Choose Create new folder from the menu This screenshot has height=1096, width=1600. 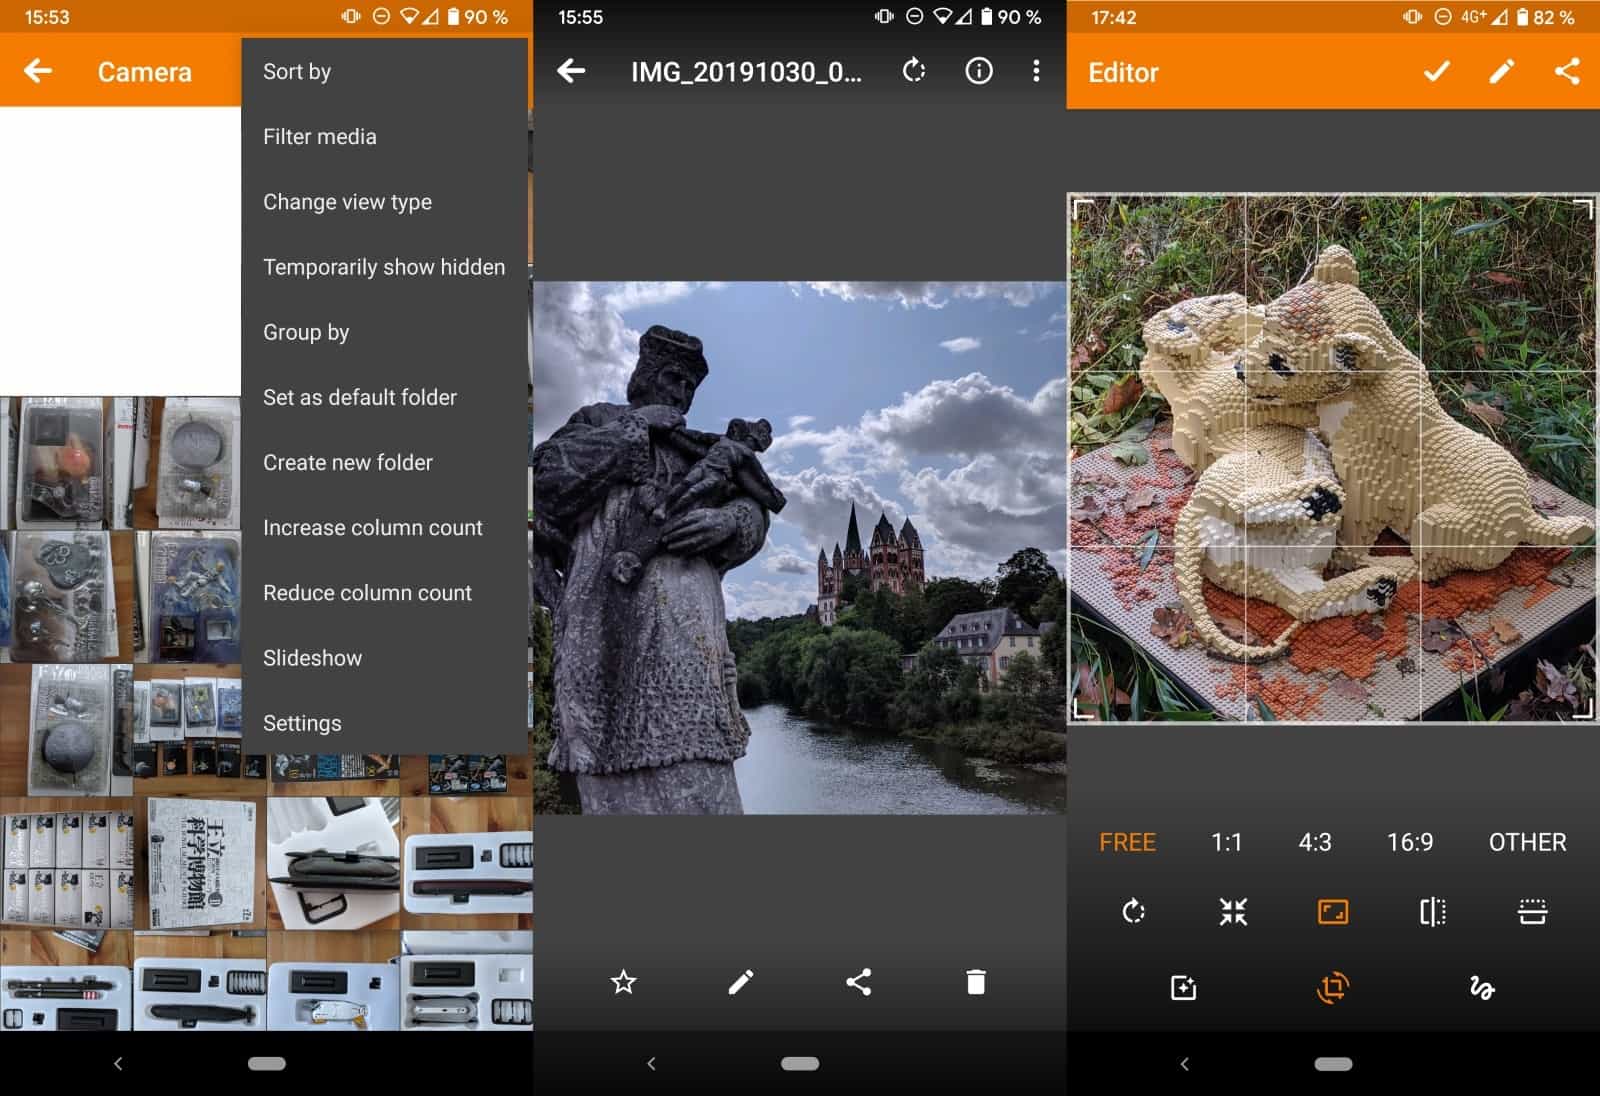pyautogui.click(x=347, y=462)
